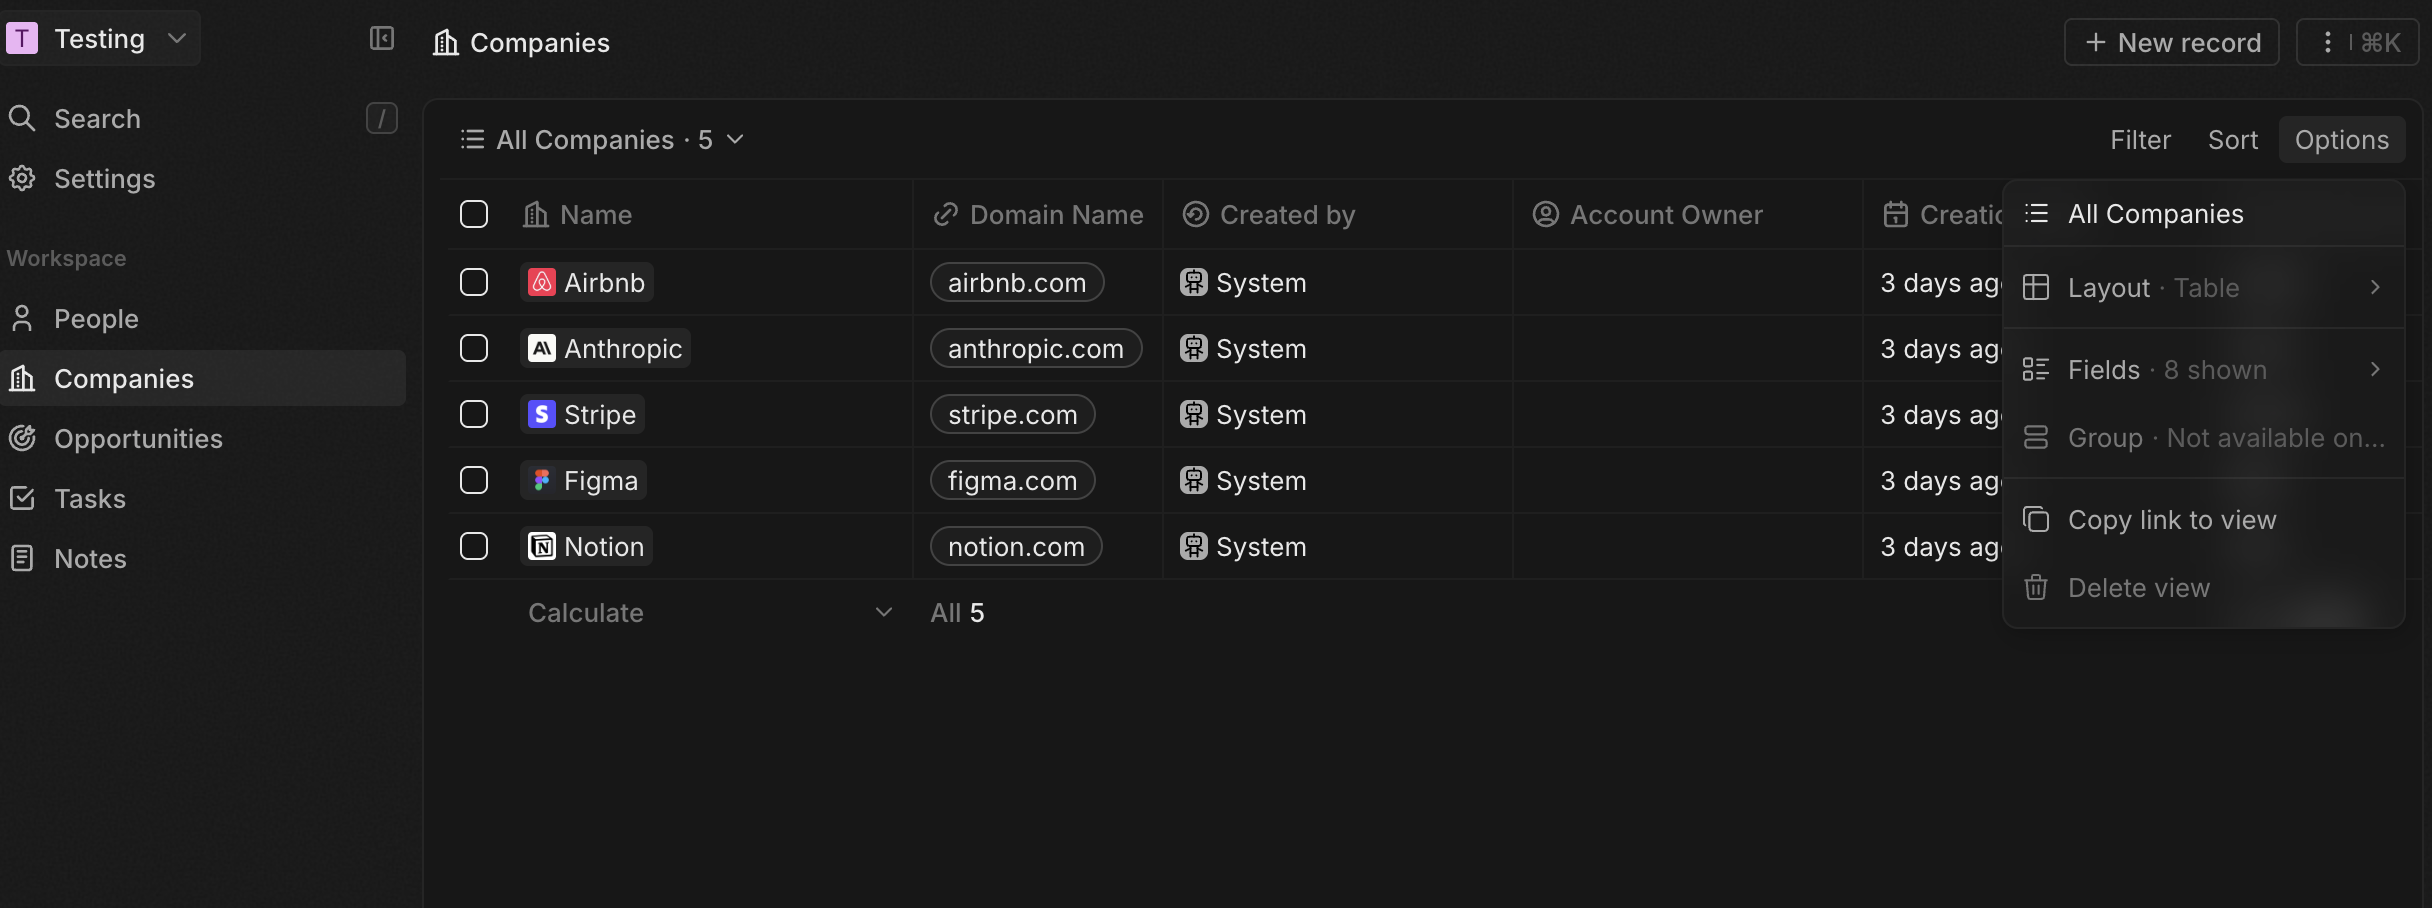Click the Figma row's 3 days ago date
Viewport: 2432px width, 908px height.
tap(1941, 480)
